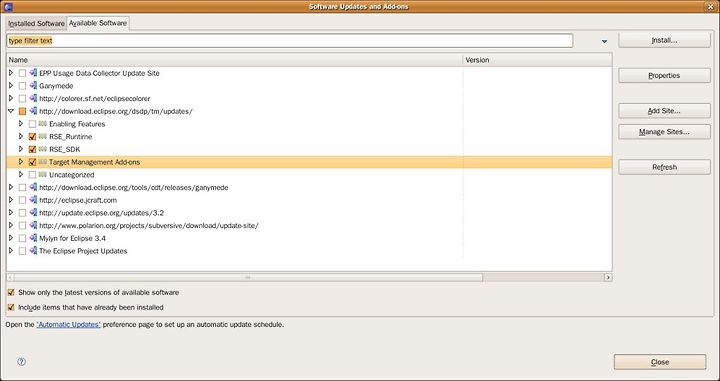The height and width of the screenshot is (381, 720).
Task: Check the EPP Usage Data Collector checkbox
Action: pyautogui.click(x=22, y=73)
